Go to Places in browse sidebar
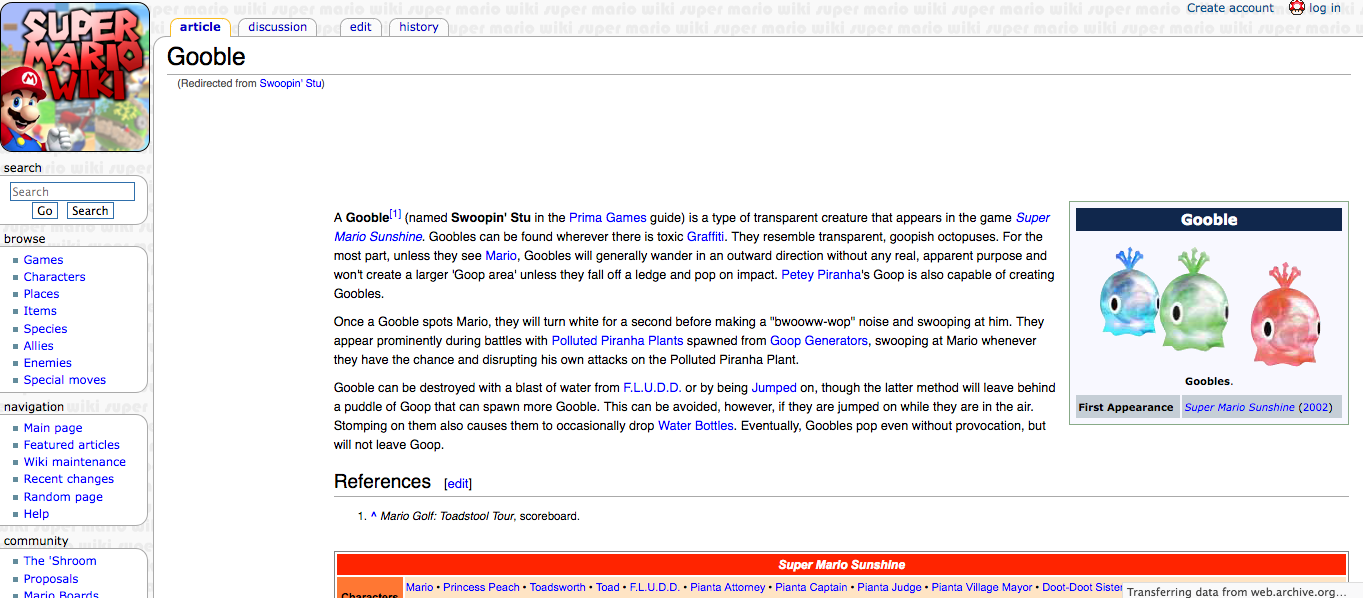The width and height of the screenshot is (1363, 598). [42, 294]
